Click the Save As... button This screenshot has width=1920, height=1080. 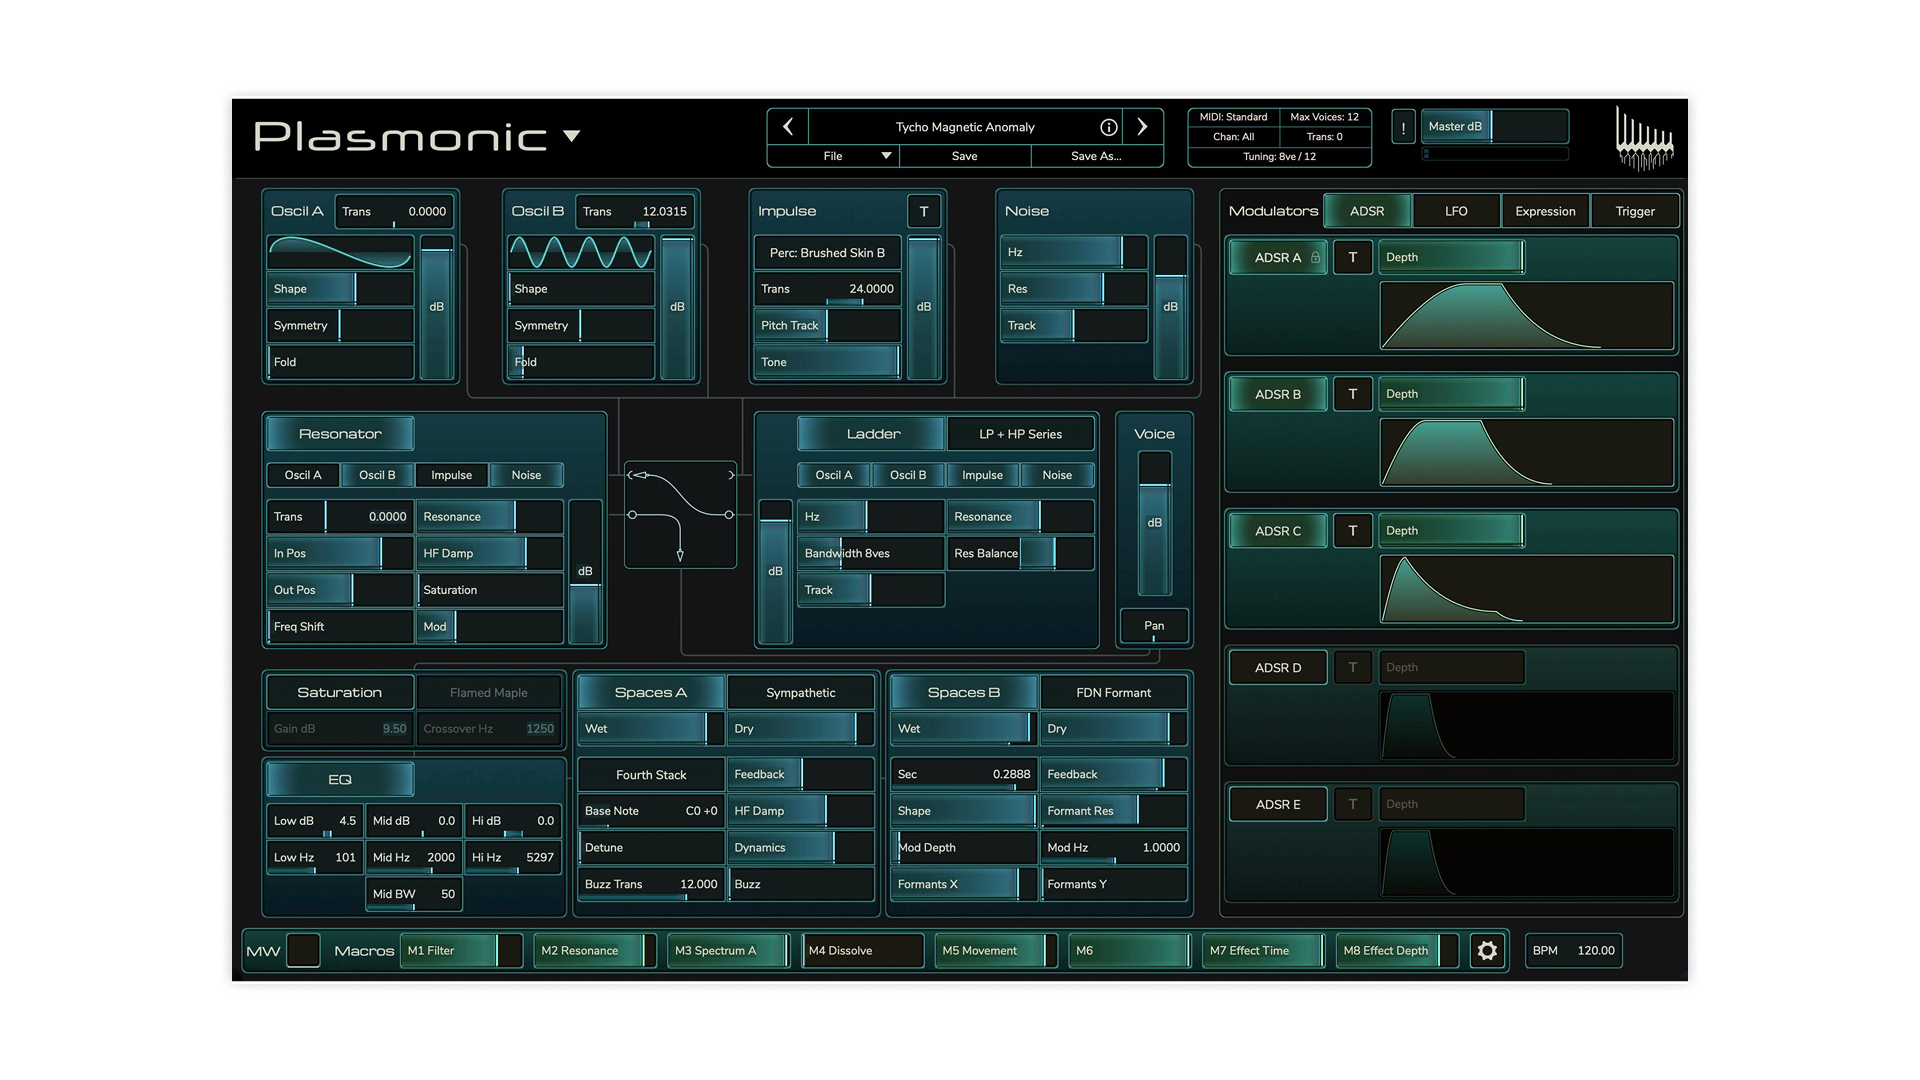[1096, 156]
